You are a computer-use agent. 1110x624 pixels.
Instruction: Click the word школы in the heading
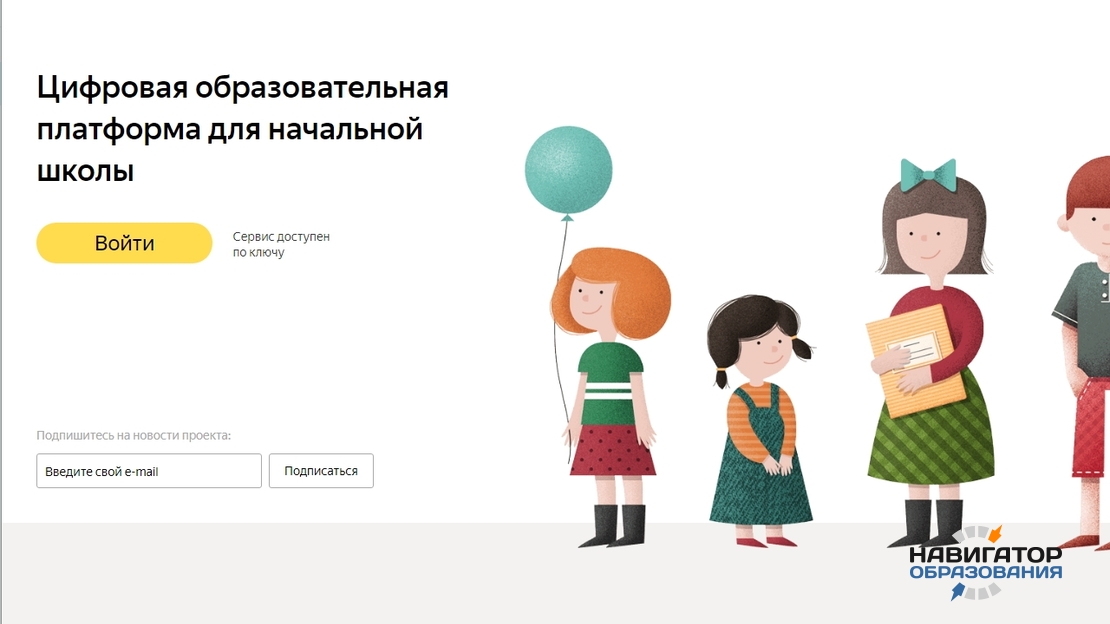[85, 171]
